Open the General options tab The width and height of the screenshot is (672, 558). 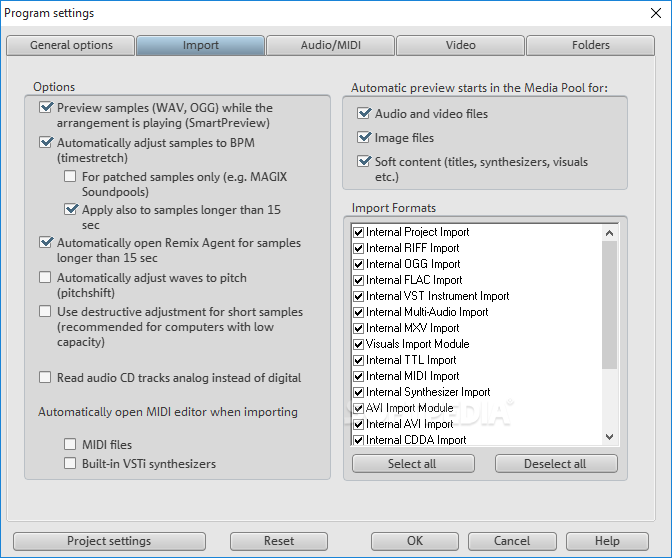(71, 45)
